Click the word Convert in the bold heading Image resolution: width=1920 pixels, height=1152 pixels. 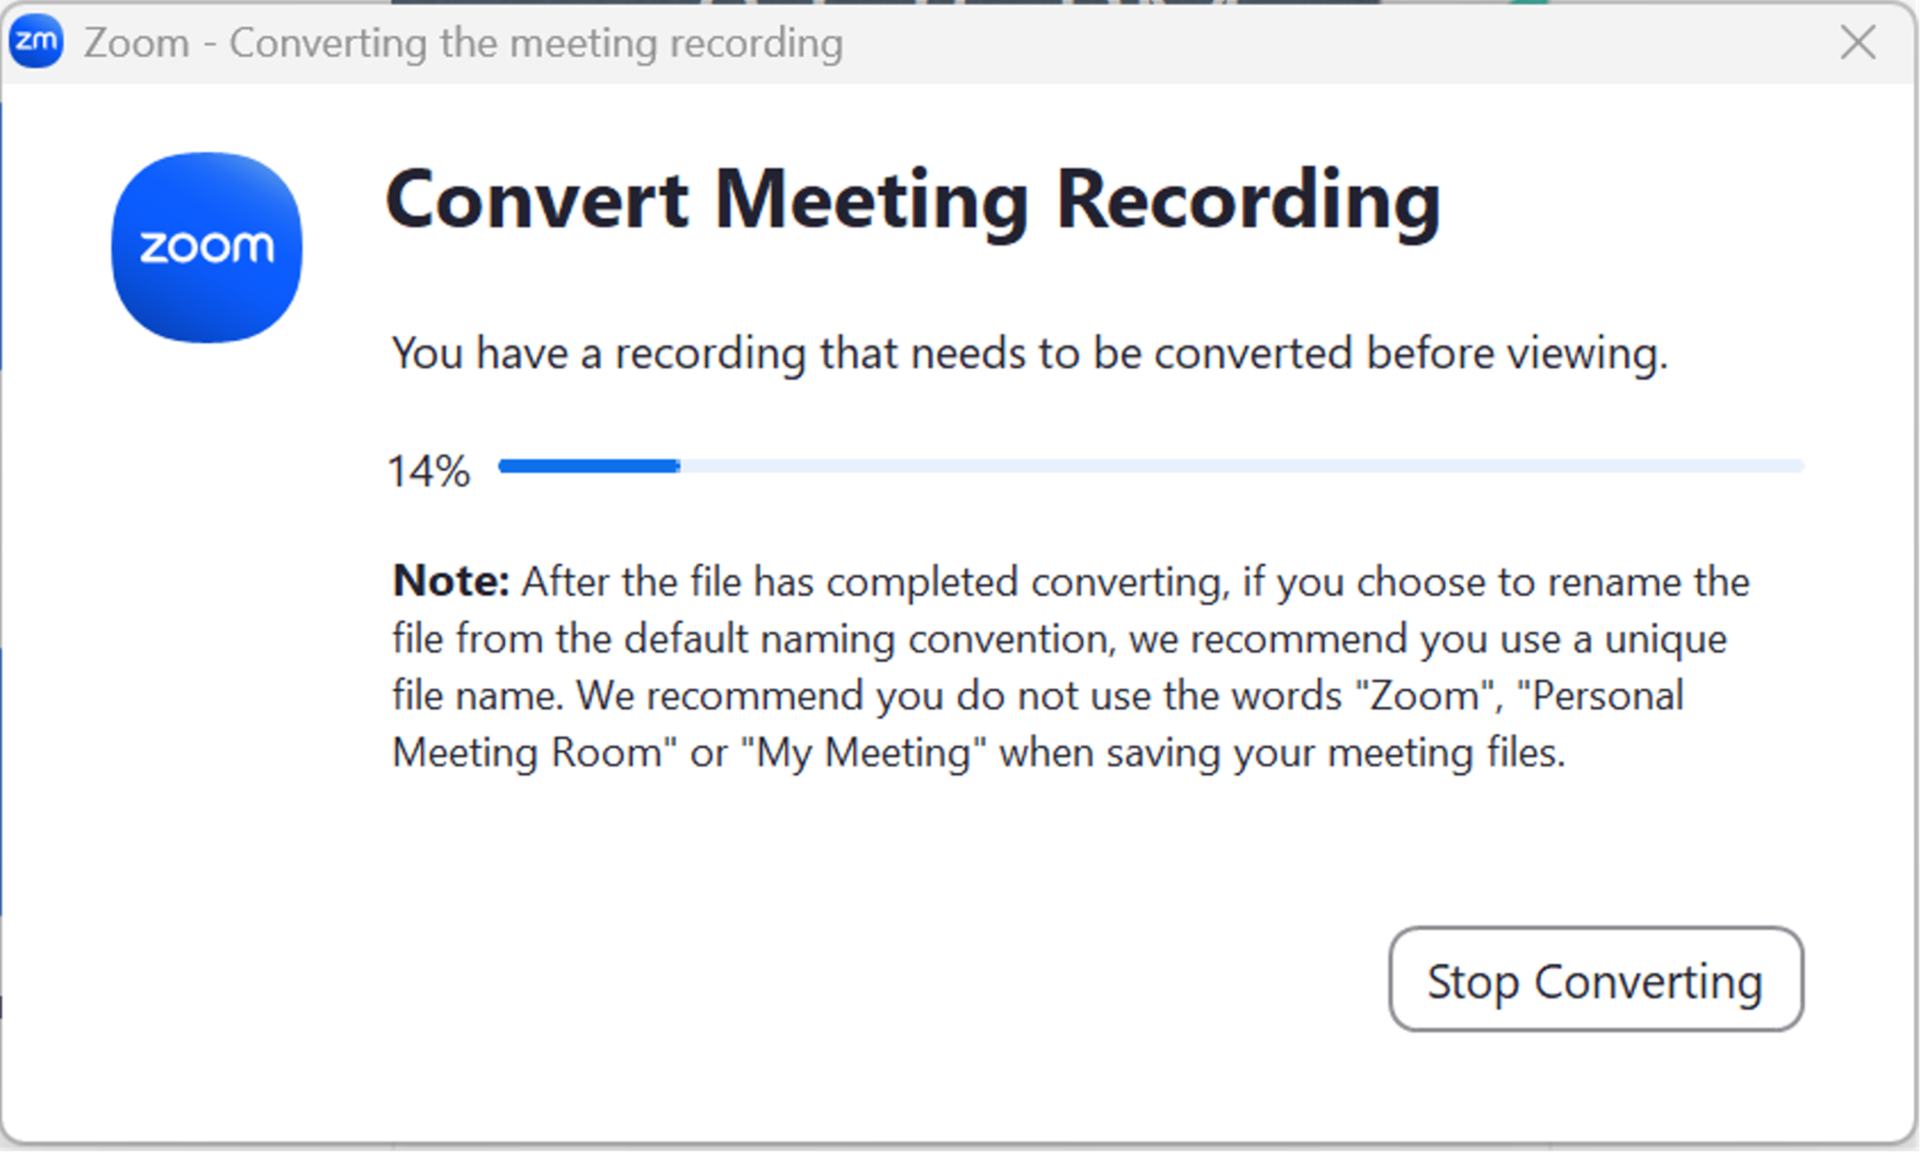pos(537,201)
